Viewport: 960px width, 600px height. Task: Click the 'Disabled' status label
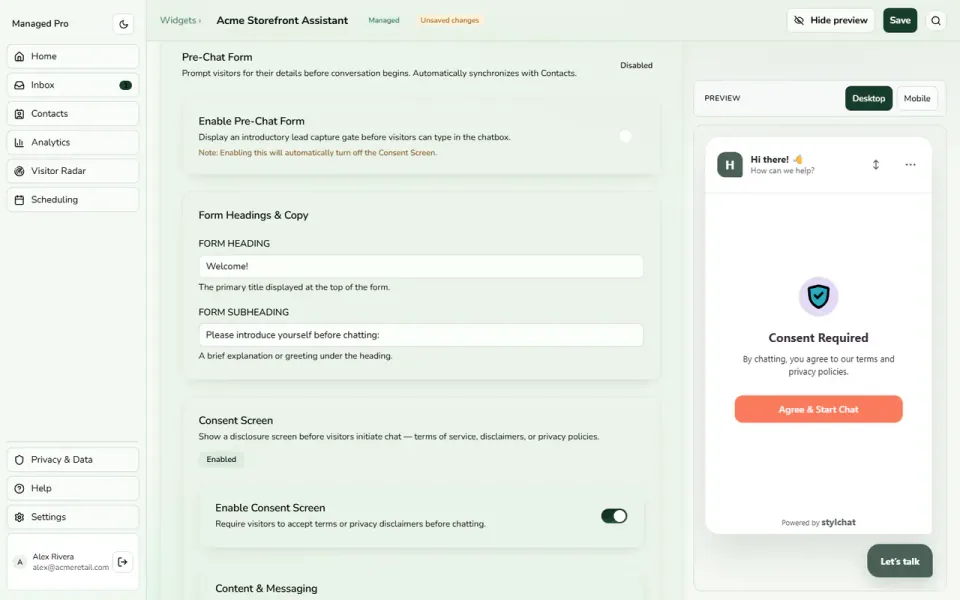point(636,66)
